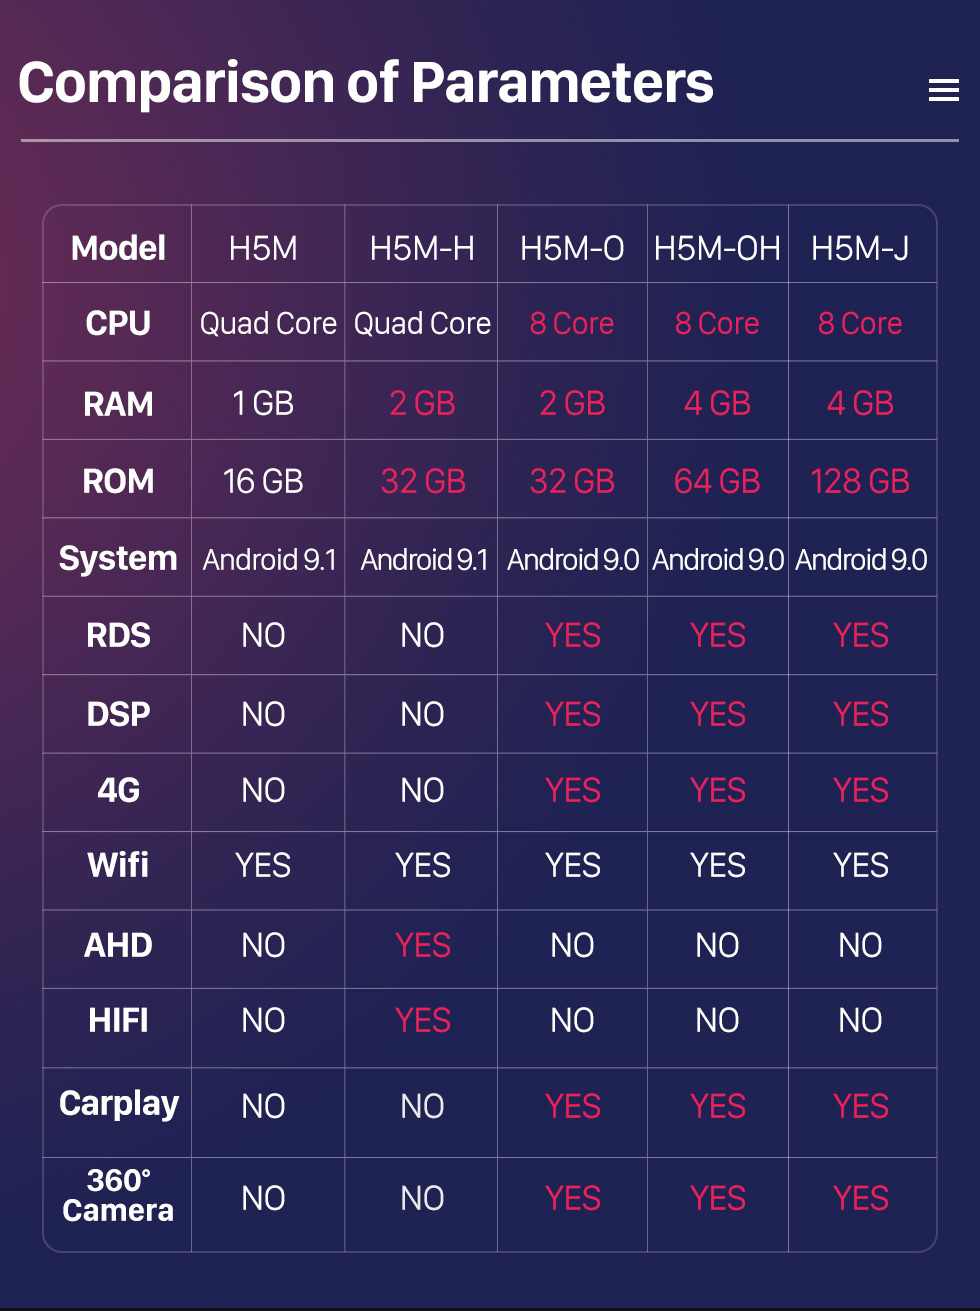The height and width of the screenshot is (1311, 980).
Task: Click the 64 GB ROM cell
Action: pos(717,482)
